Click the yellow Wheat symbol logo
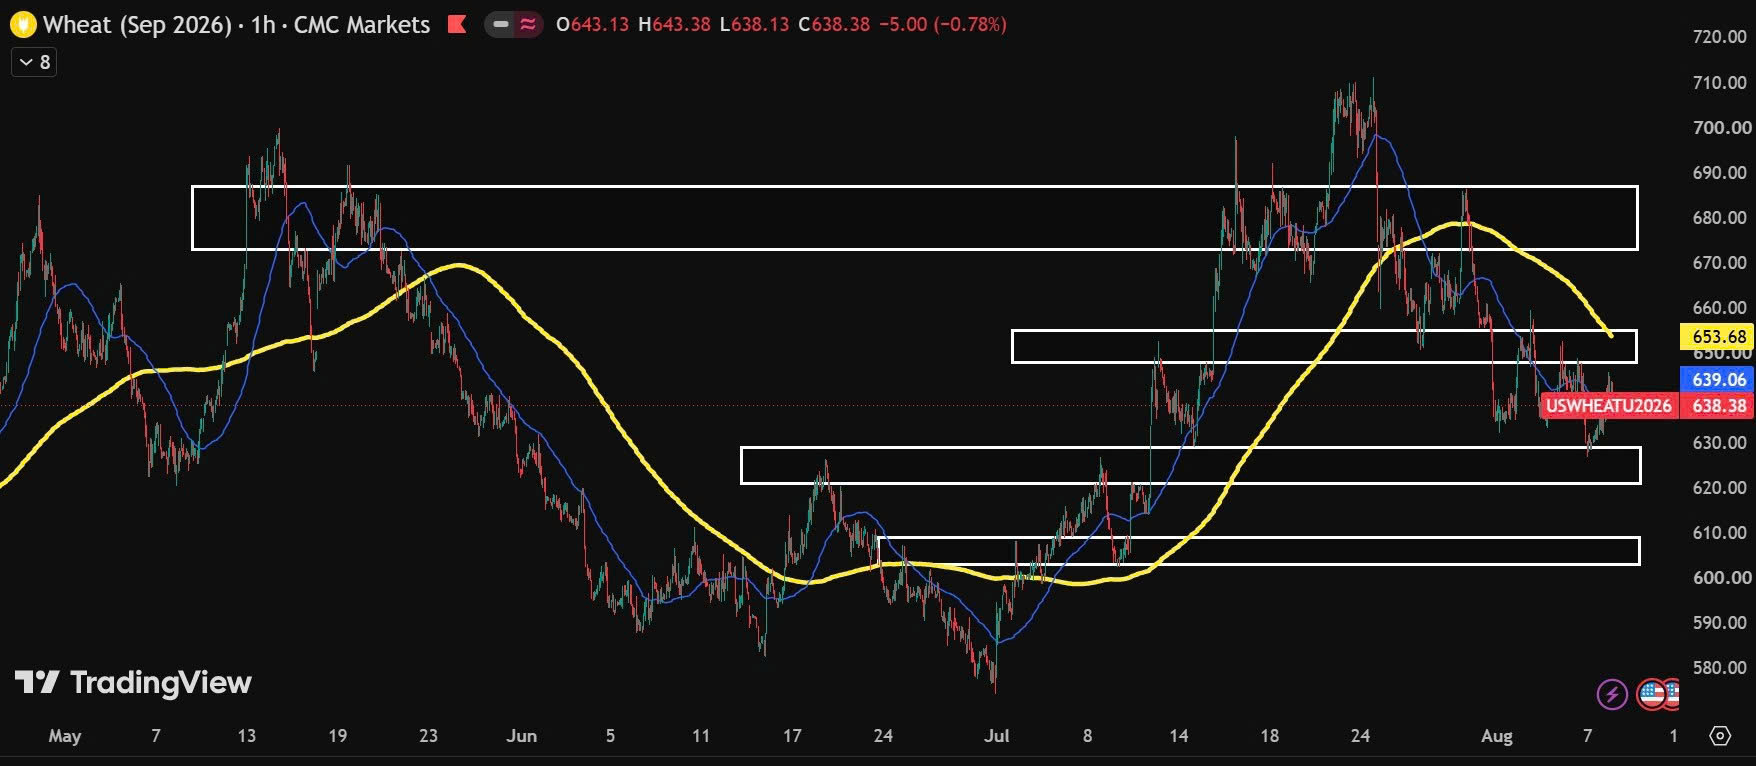This screenshot has width=1756, height=766. (x=22, y=24)
